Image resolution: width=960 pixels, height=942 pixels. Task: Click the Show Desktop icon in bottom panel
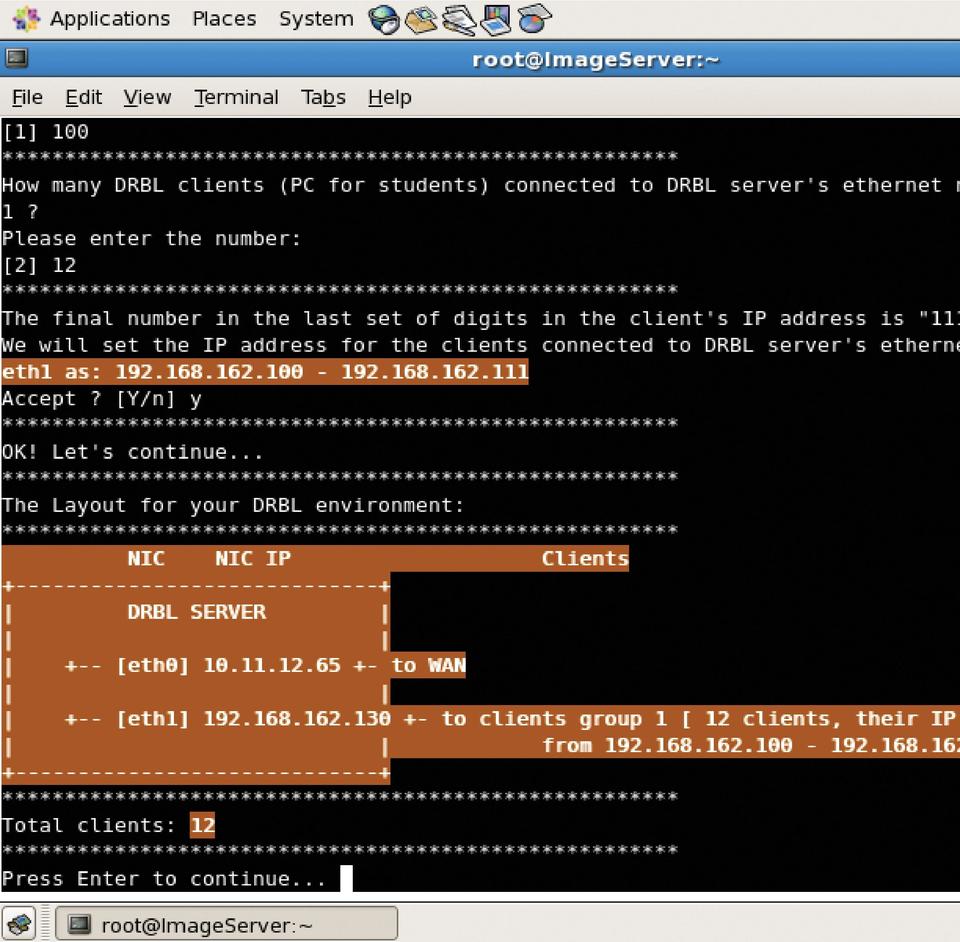19,924
